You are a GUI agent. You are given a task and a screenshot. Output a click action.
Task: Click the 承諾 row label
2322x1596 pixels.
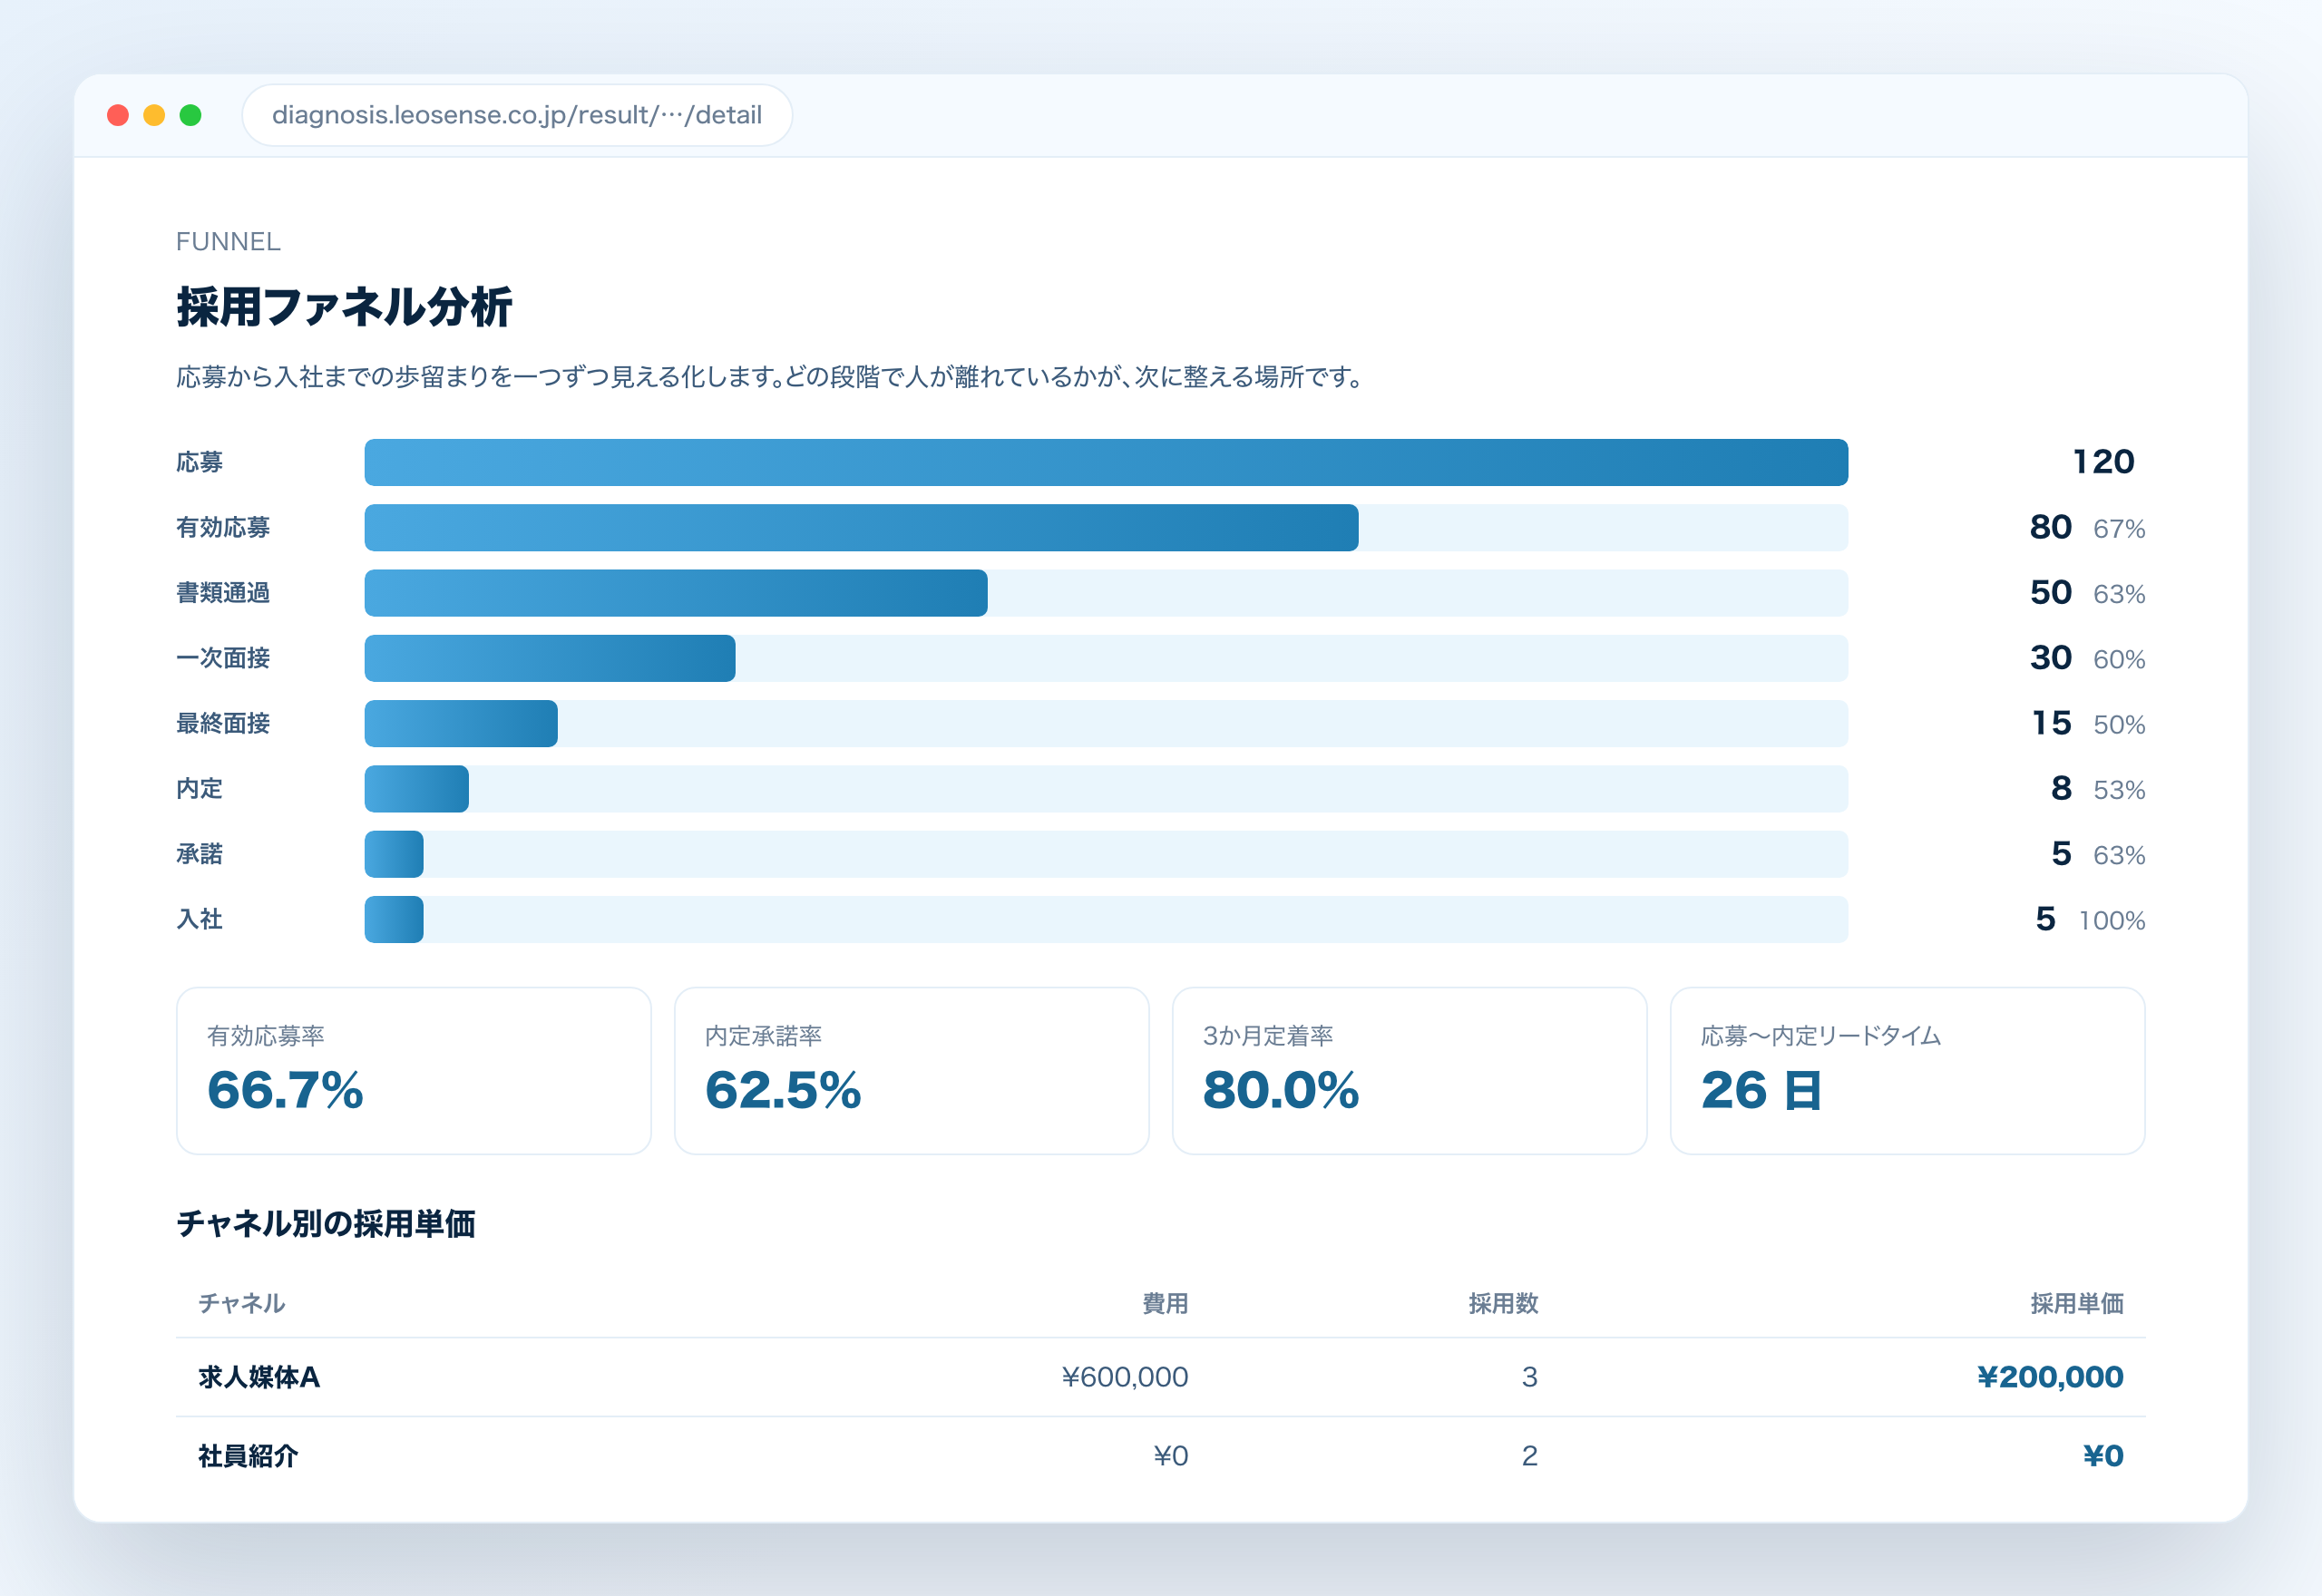200,854
